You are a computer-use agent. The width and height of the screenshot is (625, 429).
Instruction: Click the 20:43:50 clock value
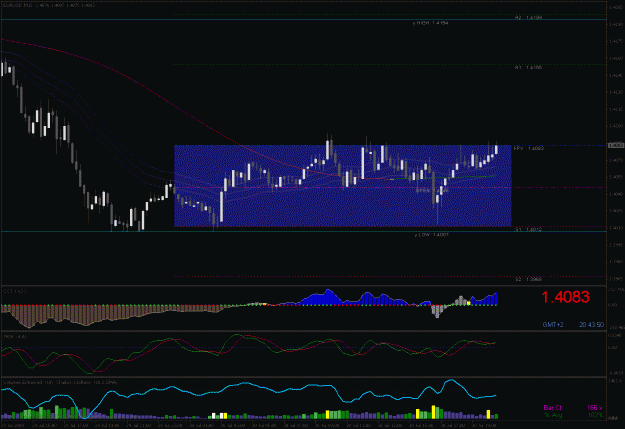tap(592, 325)
